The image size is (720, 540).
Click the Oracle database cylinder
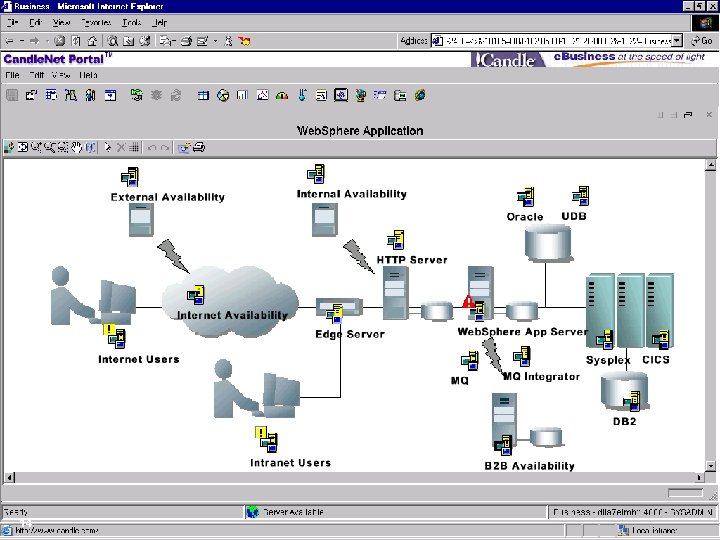[x=548, y=243]
